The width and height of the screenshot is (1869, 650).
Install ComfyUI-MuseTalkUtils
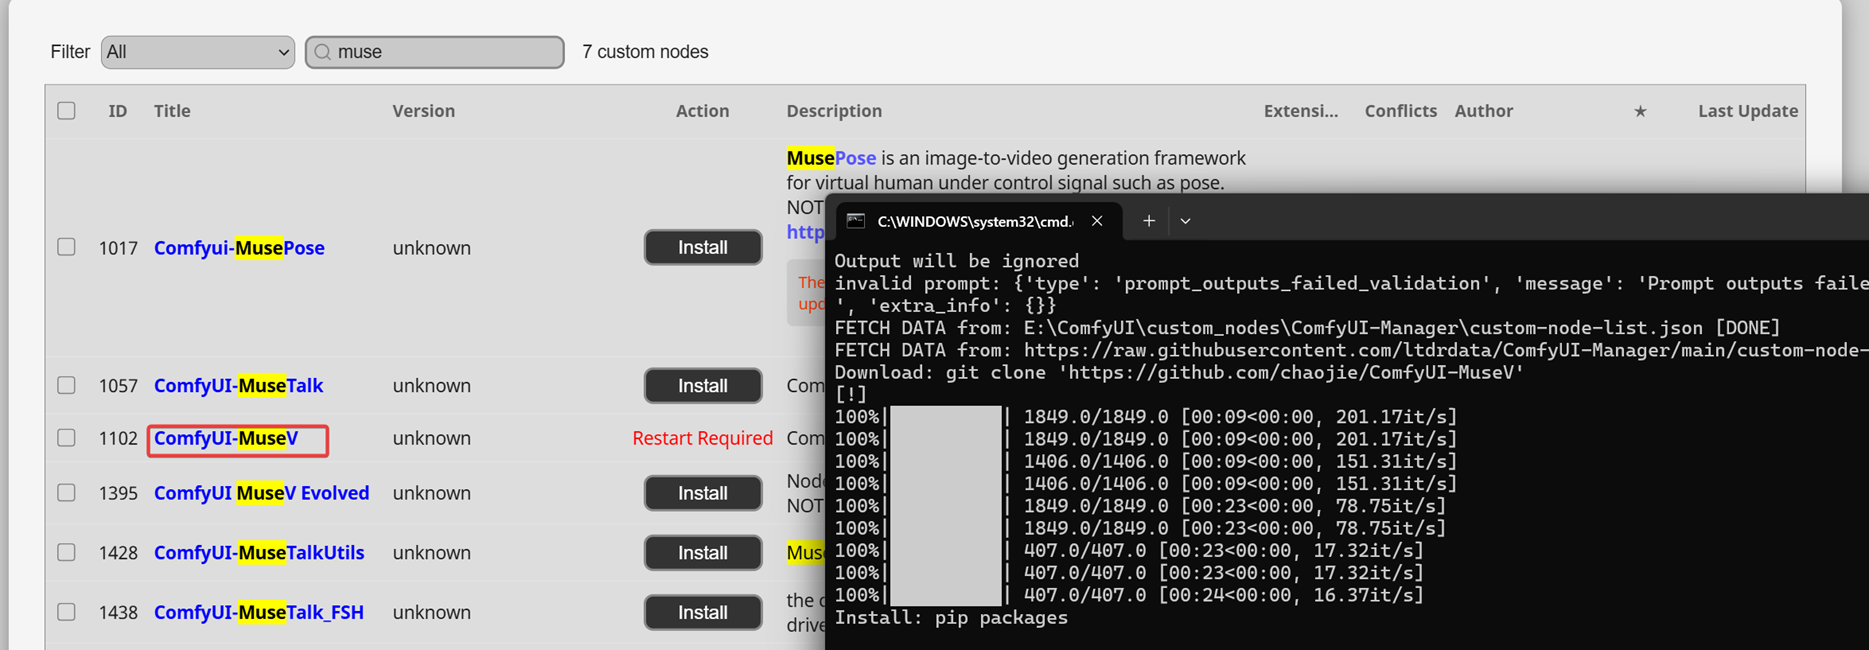pyautogui.click(x=703, y=552)
